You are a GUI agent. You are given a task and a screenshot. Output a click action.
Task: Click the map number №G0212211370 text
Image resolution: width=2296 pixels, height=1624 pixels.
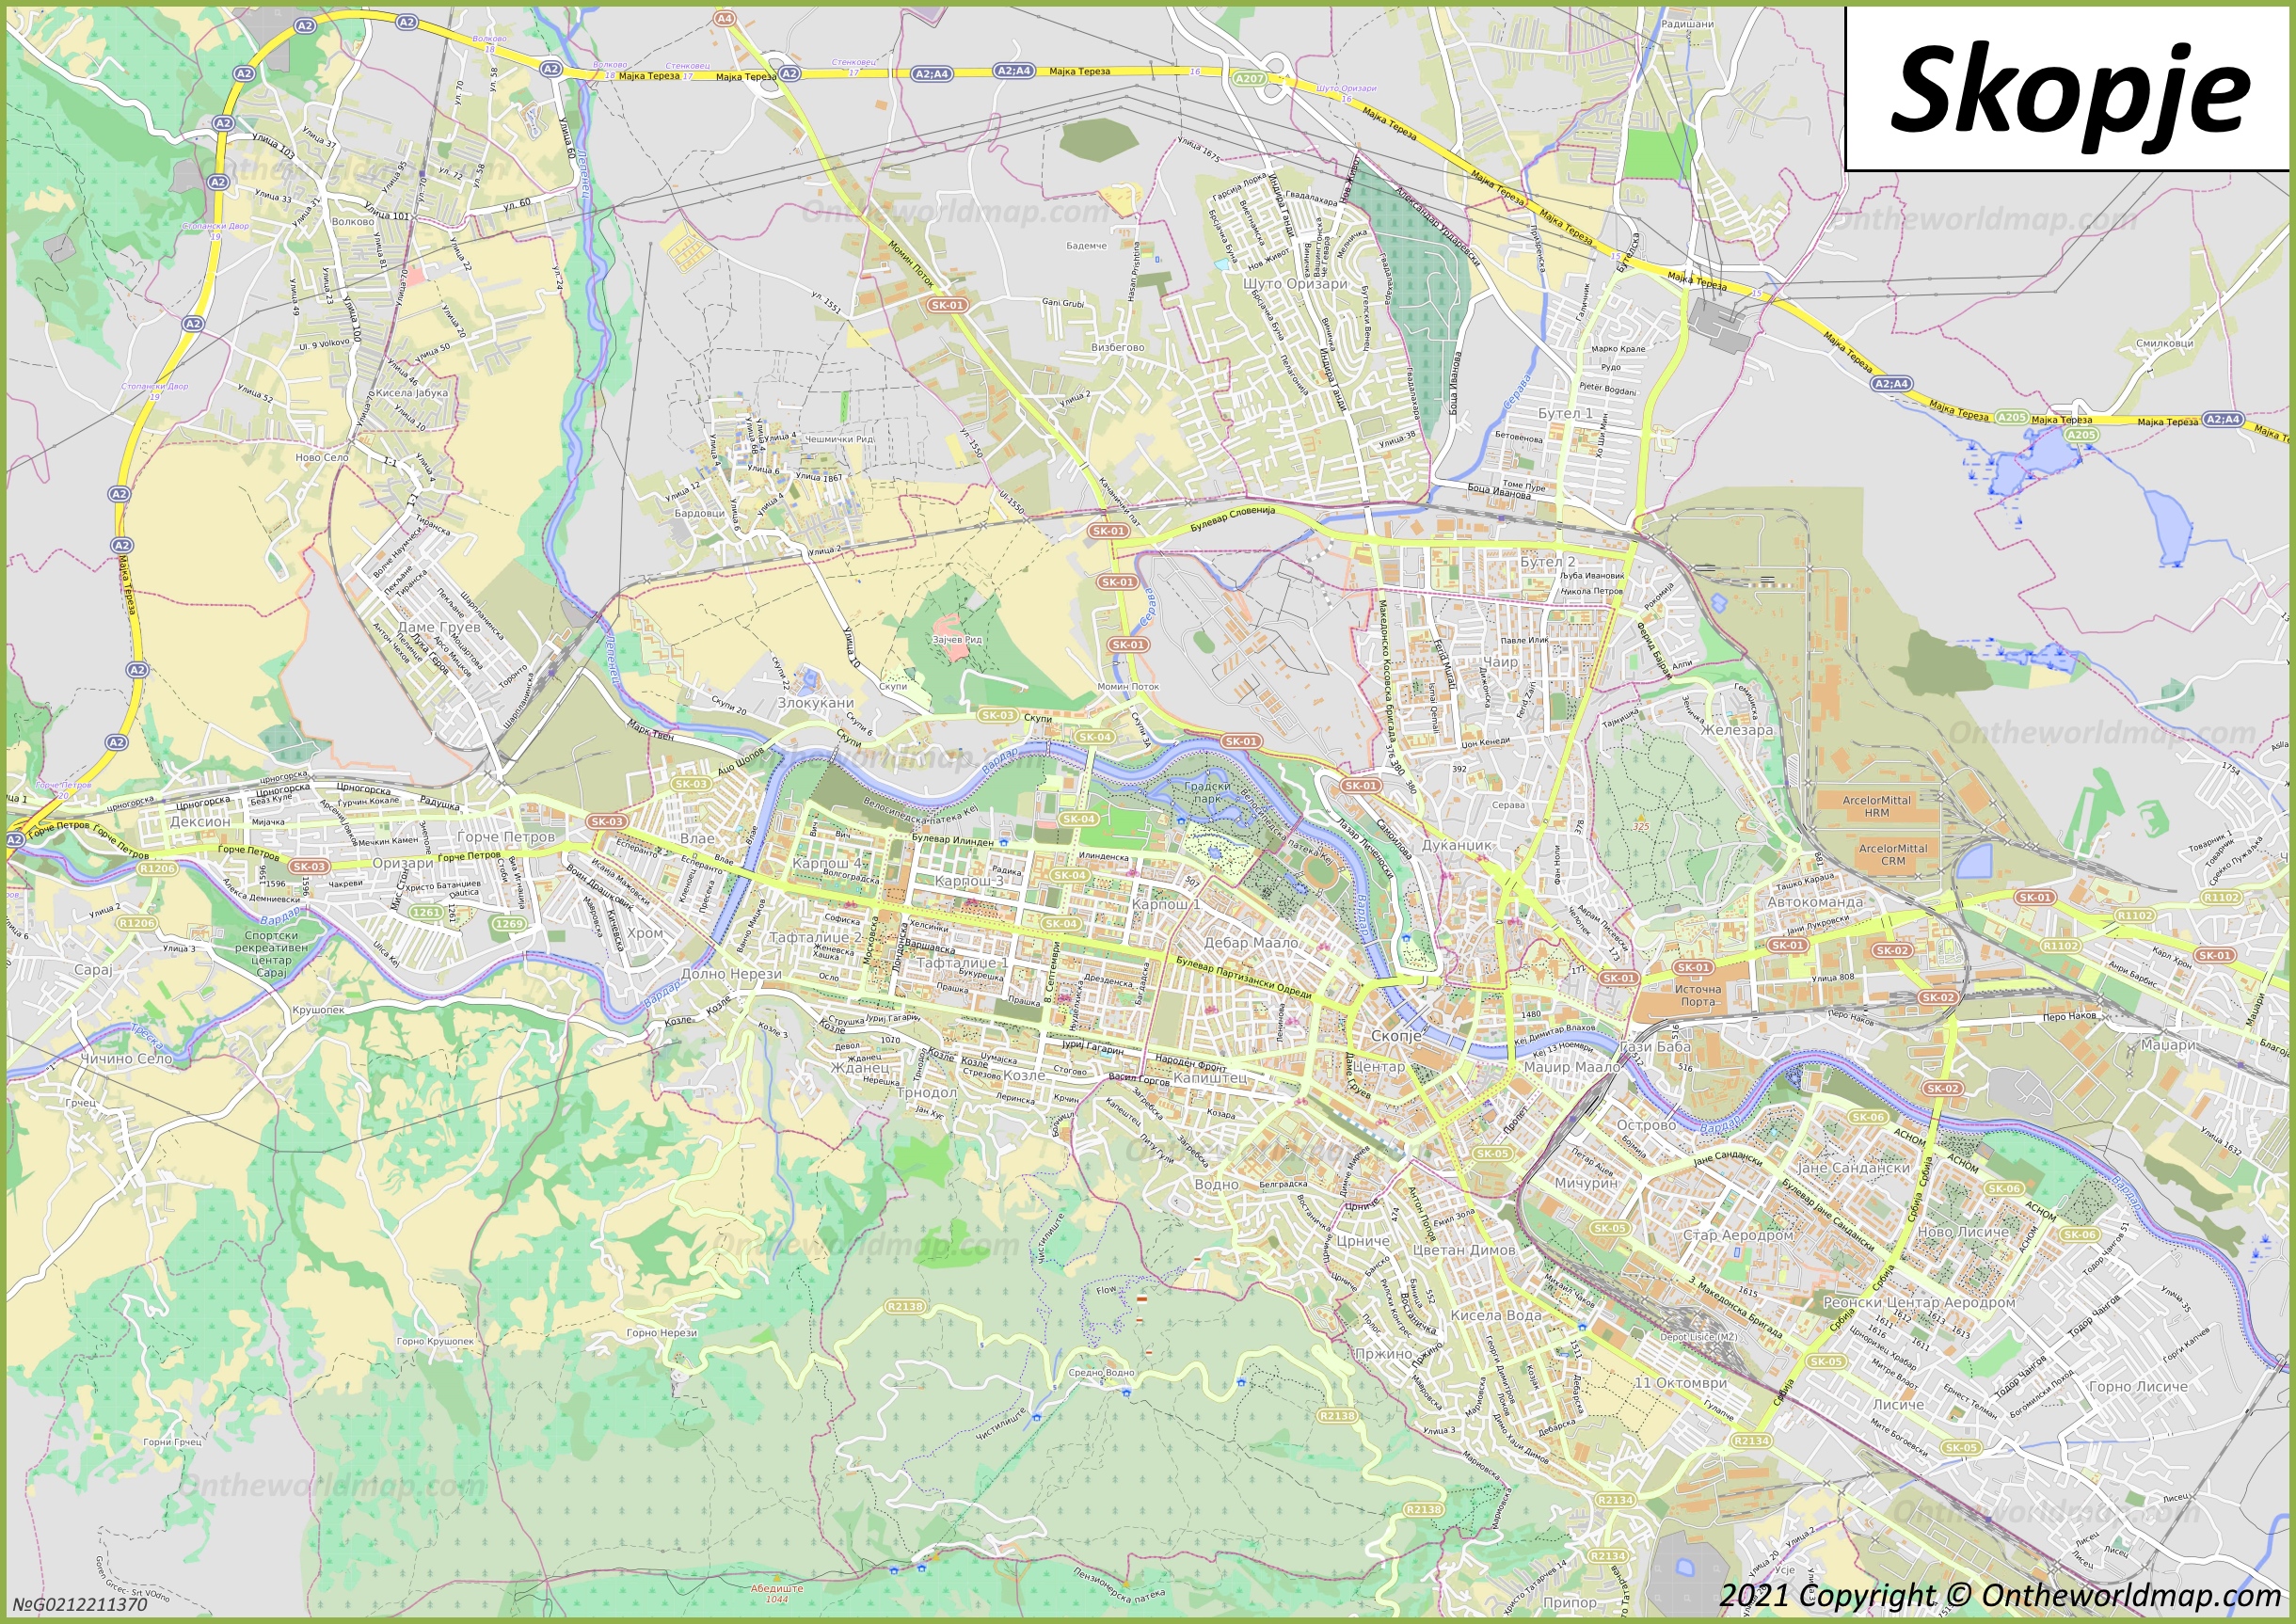coord(80,1604)
